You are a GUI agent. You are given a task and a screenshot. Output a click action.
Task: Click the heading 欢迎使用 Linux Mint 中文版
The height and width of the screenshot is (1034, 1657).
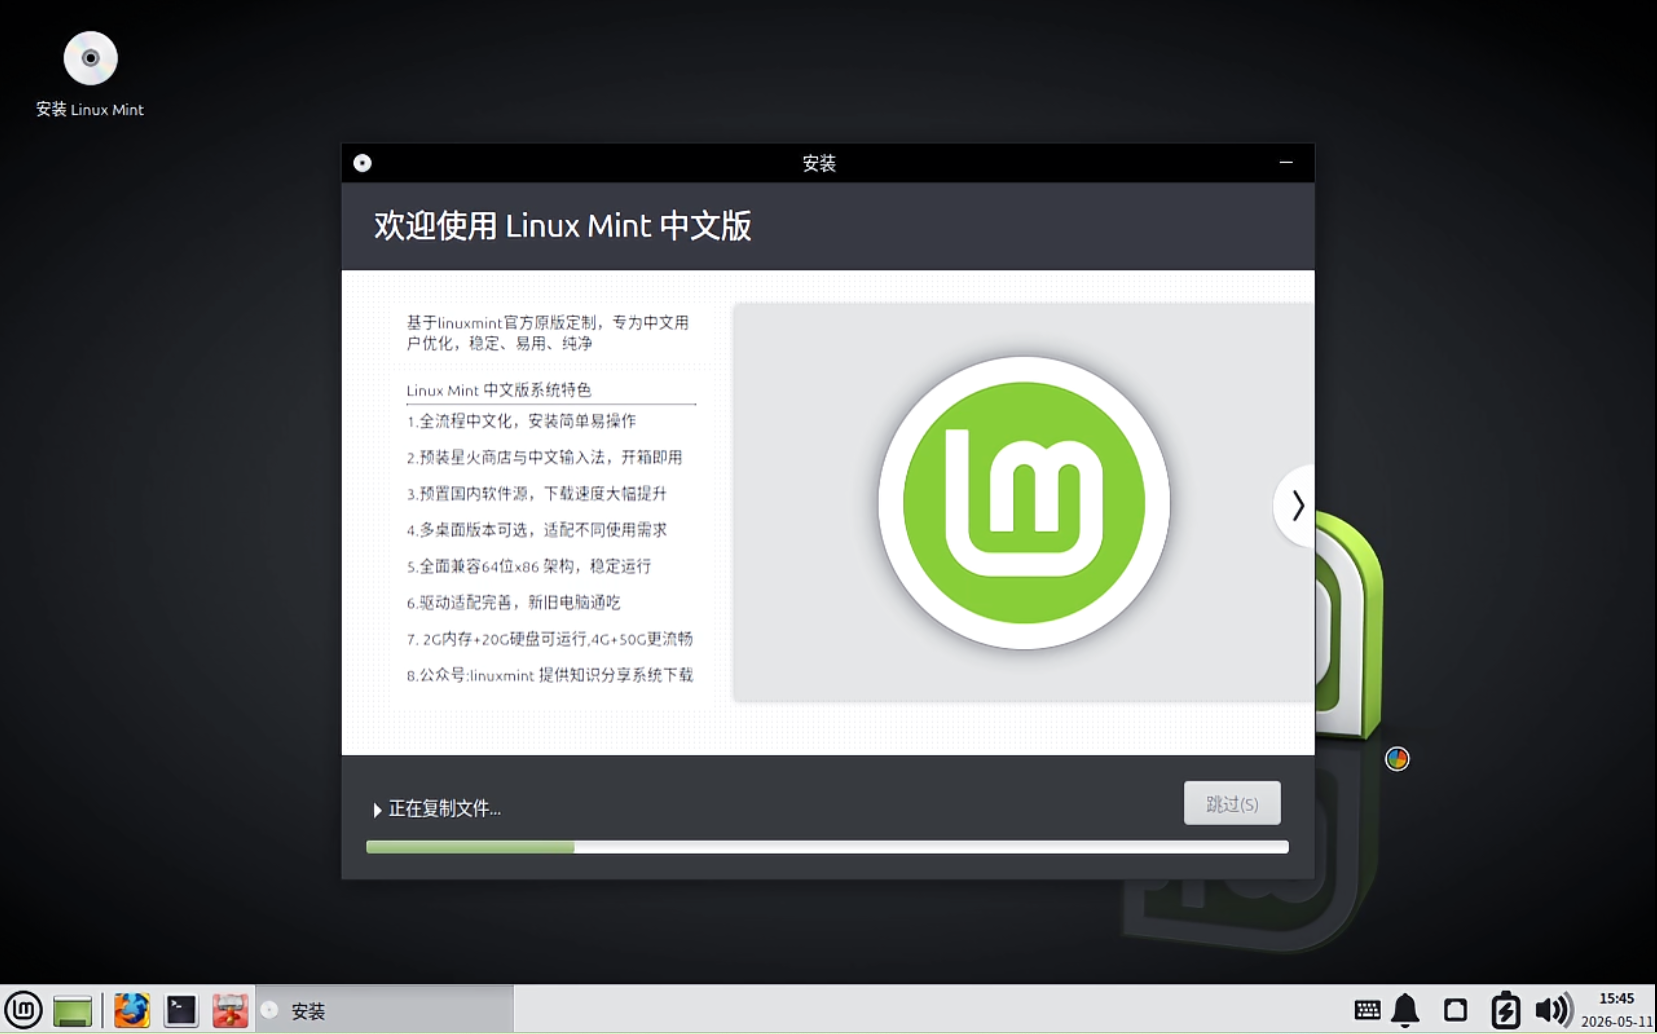click(562, 226)
